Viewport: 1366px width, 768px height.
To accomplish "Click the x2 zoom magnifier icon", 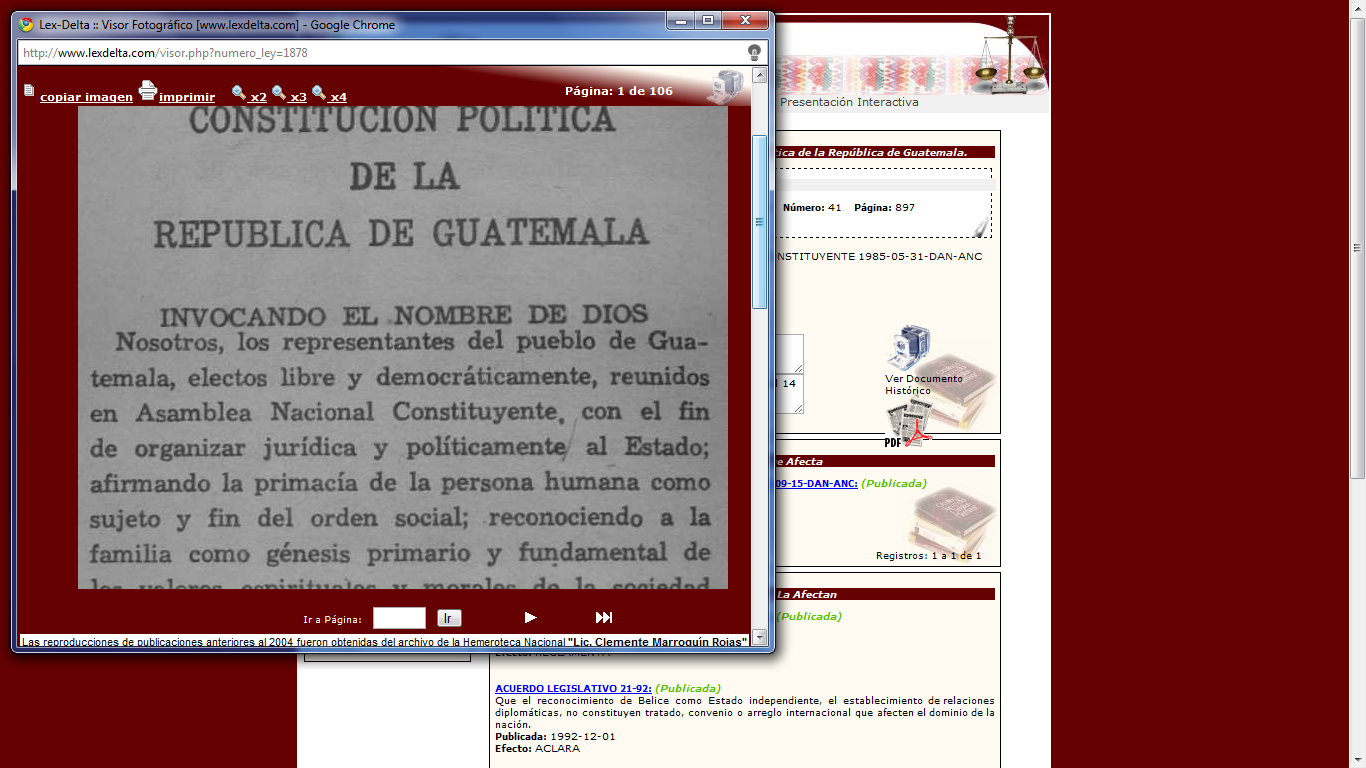I will pos(239,93).
